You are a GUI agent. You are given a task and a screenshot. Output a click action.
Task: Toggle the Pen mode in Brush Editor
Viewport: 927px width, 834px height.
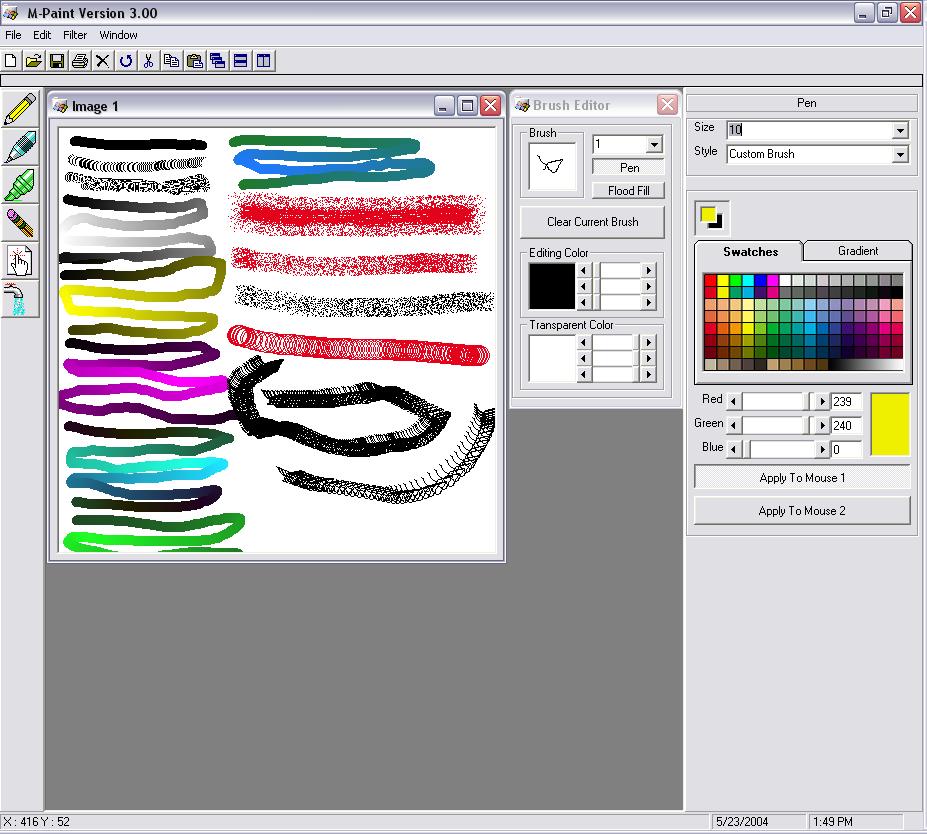pyautogui.click(x=628, y=167)
